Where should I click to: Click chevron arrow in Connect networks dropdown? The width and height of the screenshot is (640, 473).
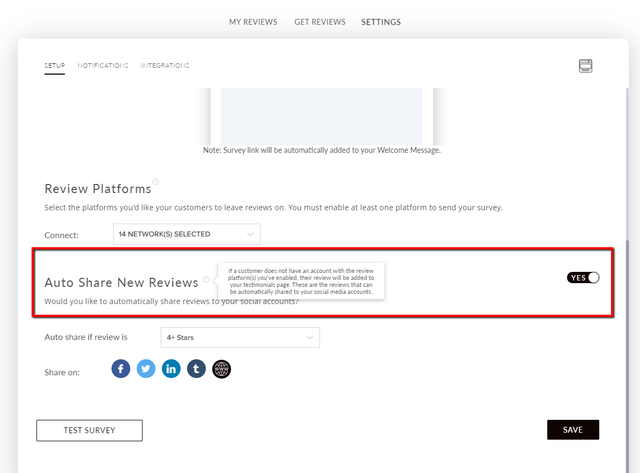point(250,234)
